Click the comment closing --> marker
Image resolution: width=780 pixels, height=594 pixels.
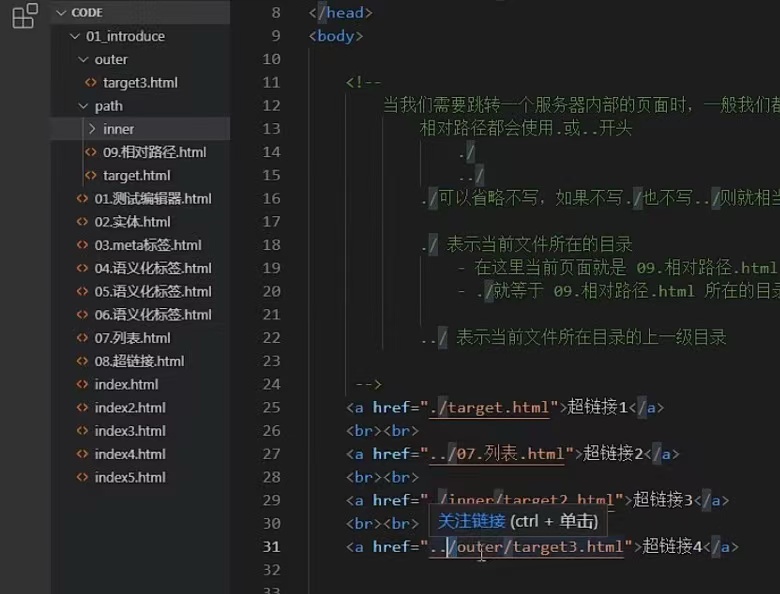pos(369,385)
